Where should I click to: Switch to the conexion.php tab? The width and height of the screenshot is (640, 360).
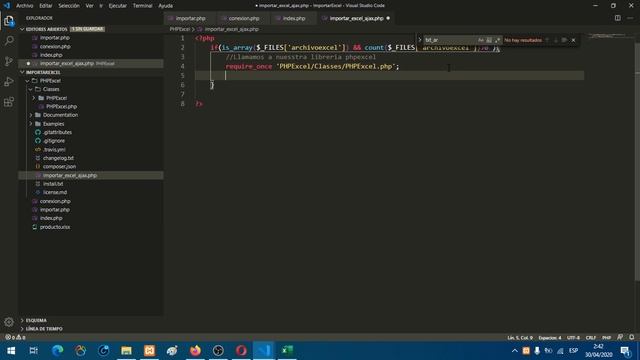point(244,18)
